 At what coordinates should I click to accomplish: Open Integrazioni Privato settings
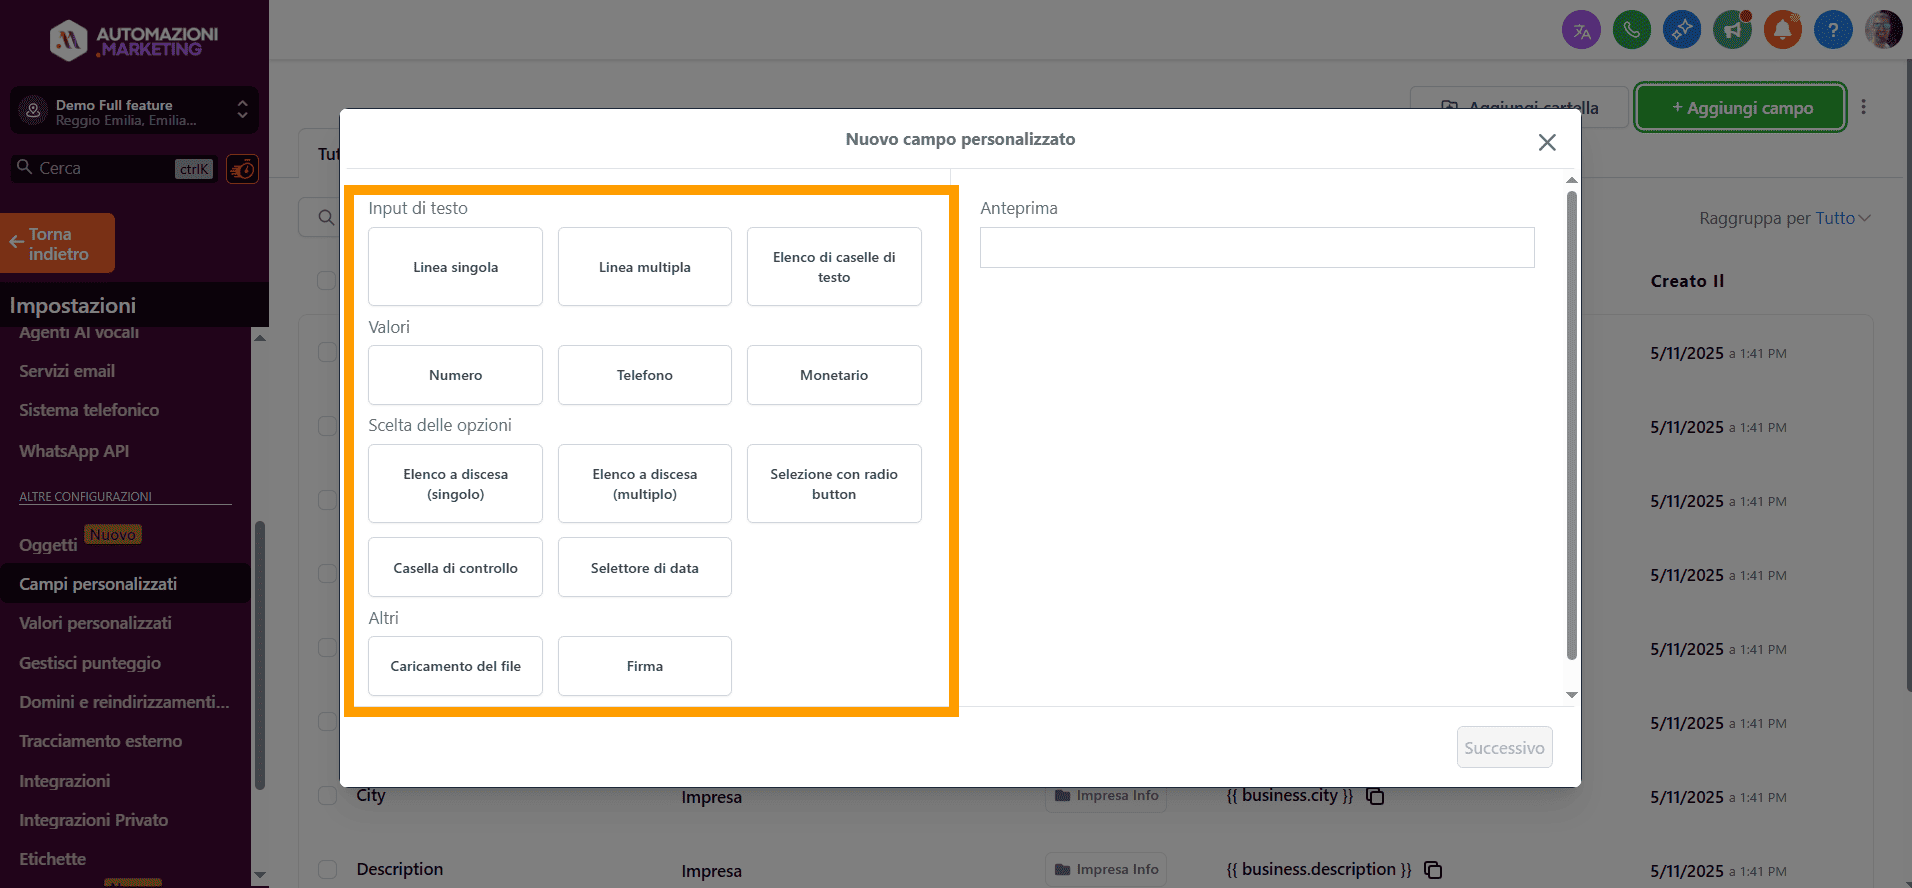point(94,820)
